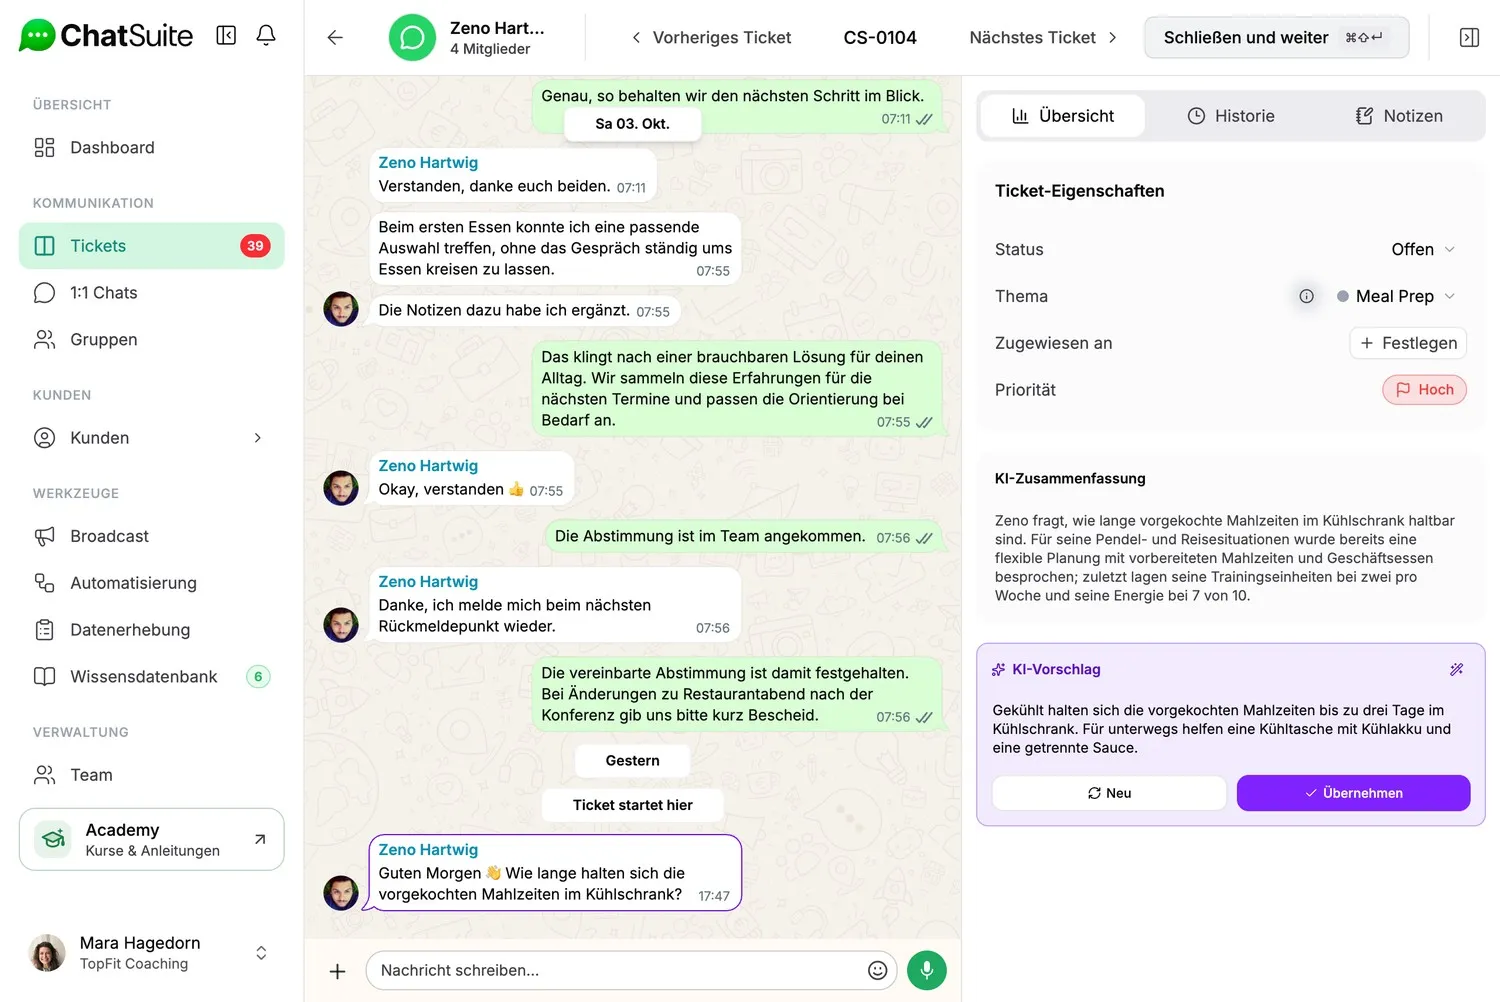
Task: Go to Nächstes Ticket
Action: tap(1043, 38)
